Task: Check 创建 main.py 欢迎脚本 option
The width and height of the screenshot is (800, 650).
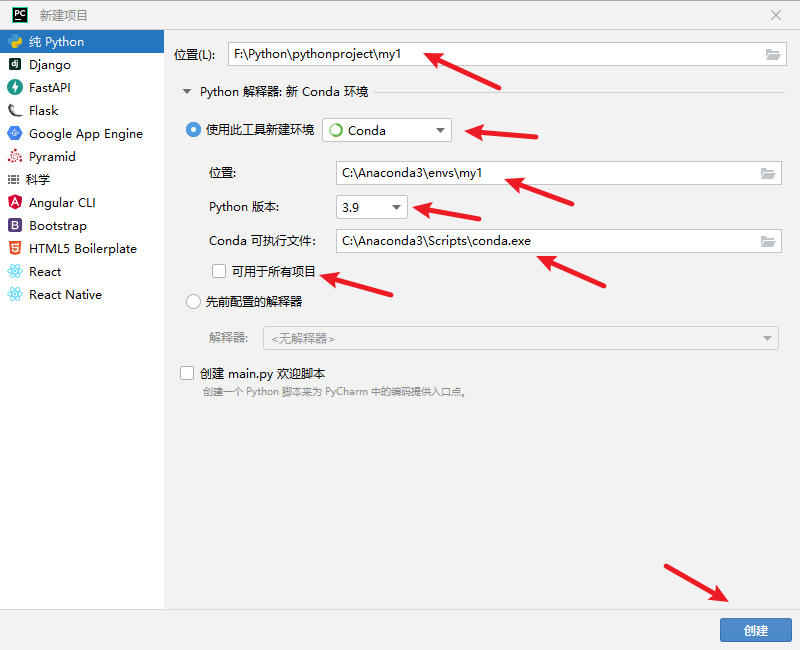Action: (187, 373)
